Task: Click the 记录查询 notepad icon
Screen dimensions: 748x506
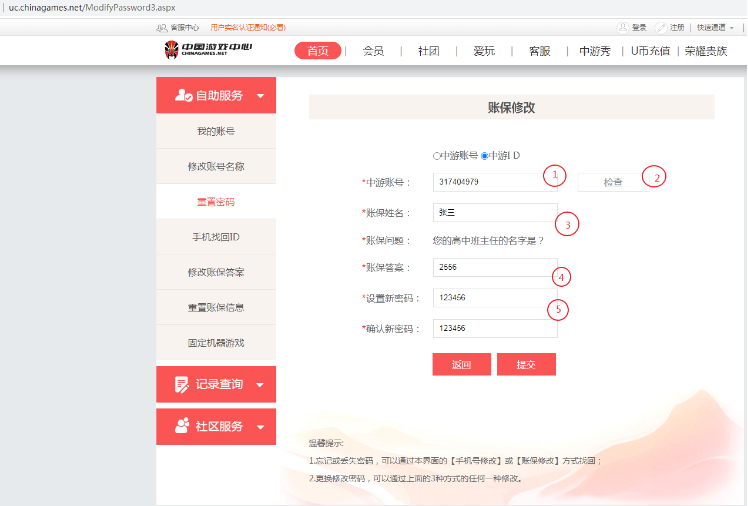Action: point(182,384)
